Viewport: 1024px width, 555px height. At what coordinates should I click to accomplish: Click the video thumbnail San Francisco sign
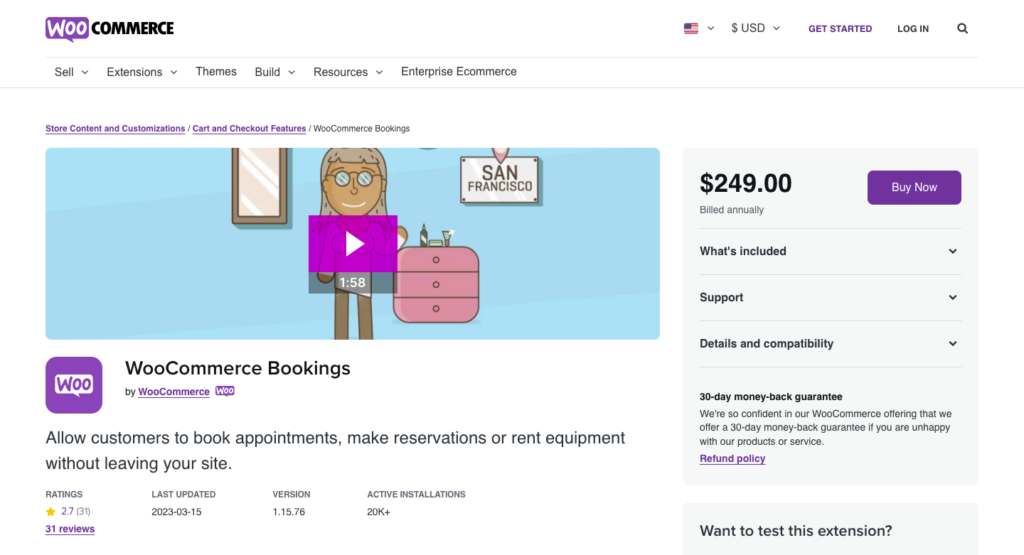pyautogui.click(x=500, y=180)
